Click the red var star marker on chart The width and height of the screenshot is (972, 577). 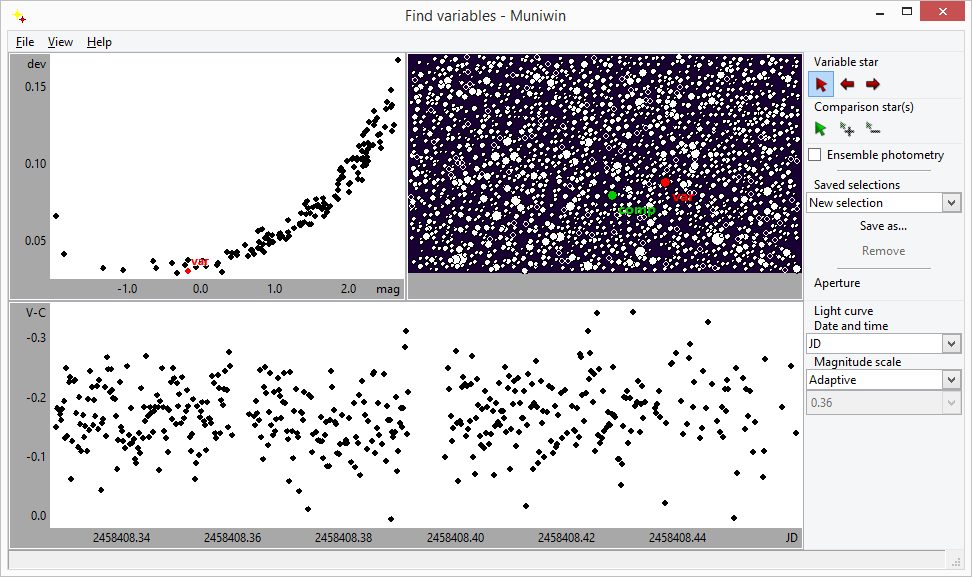tap(665, 182)
